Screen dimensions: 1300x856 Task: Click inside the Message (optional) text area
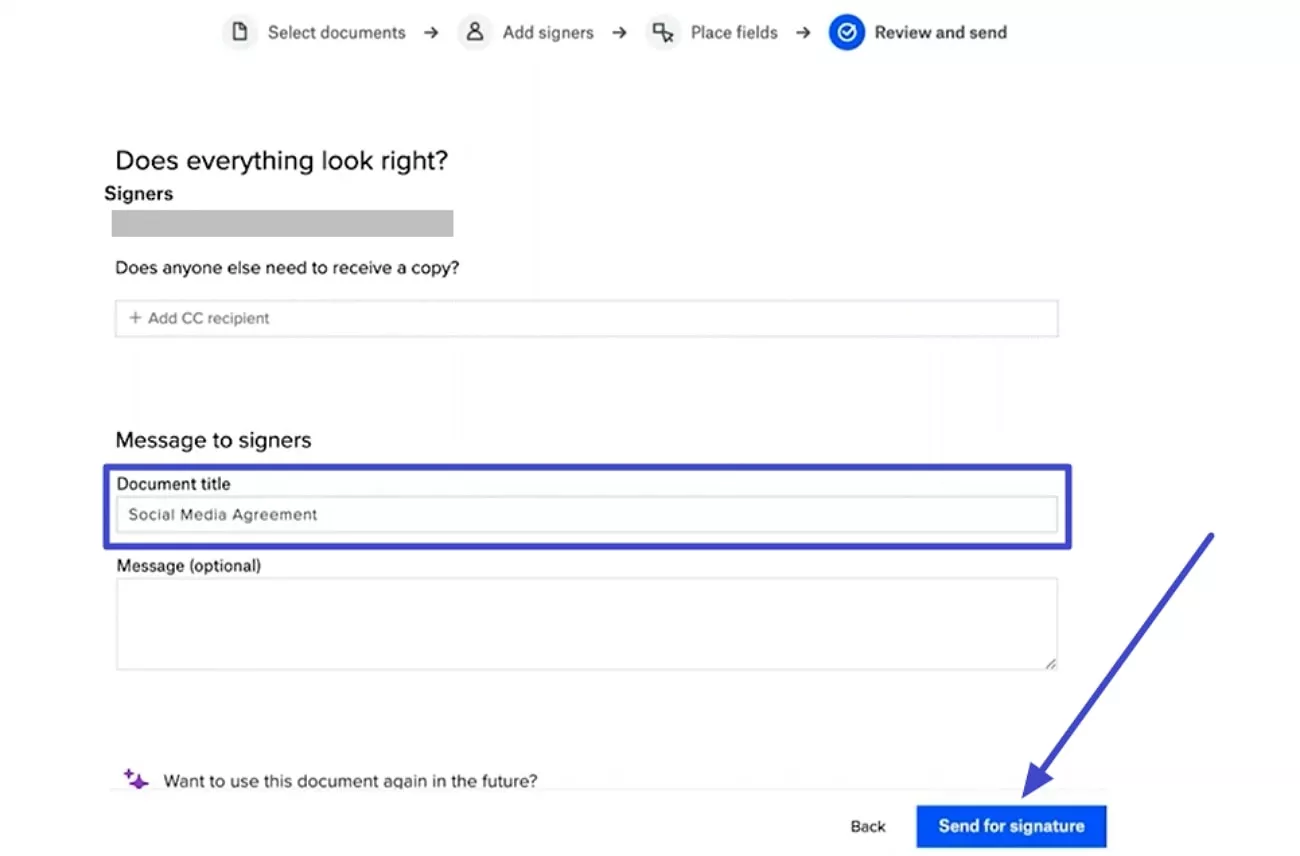586,623
